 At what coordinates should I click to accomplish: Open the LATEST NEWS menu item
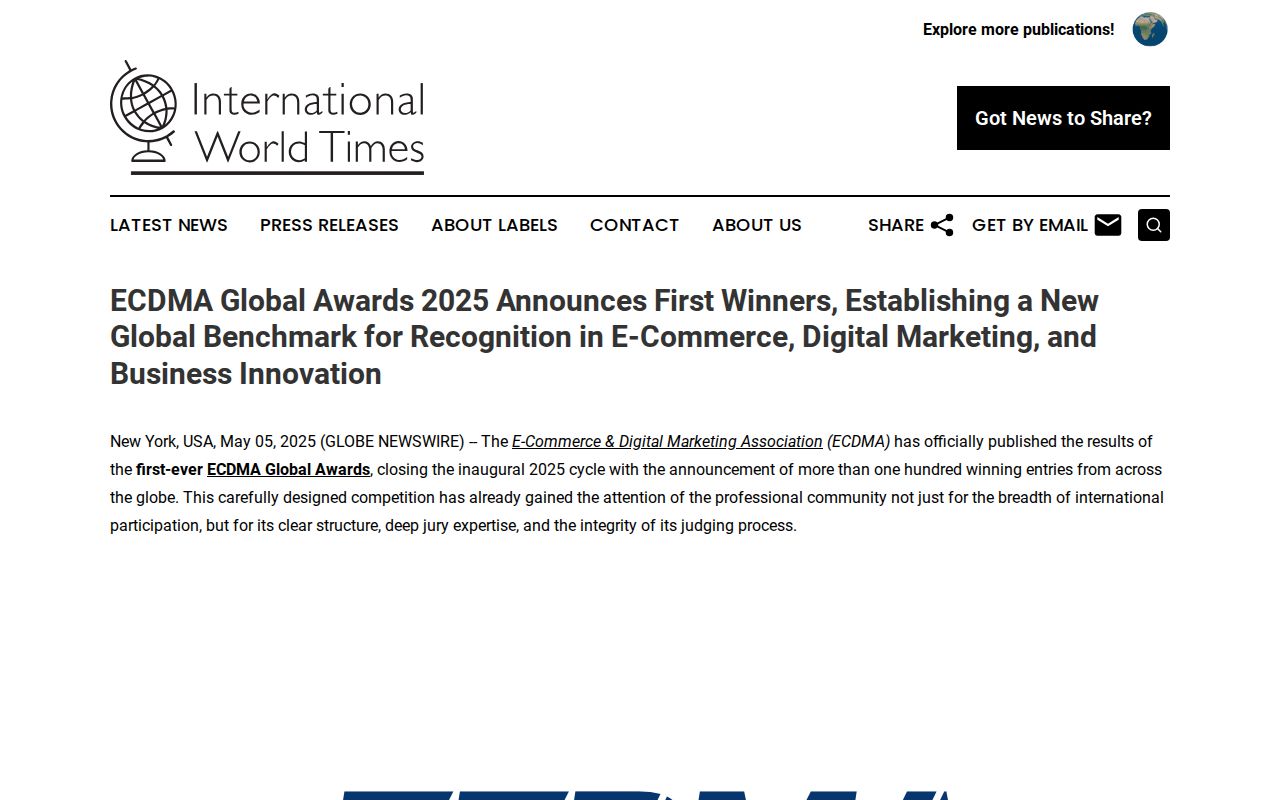click(168, 225)
